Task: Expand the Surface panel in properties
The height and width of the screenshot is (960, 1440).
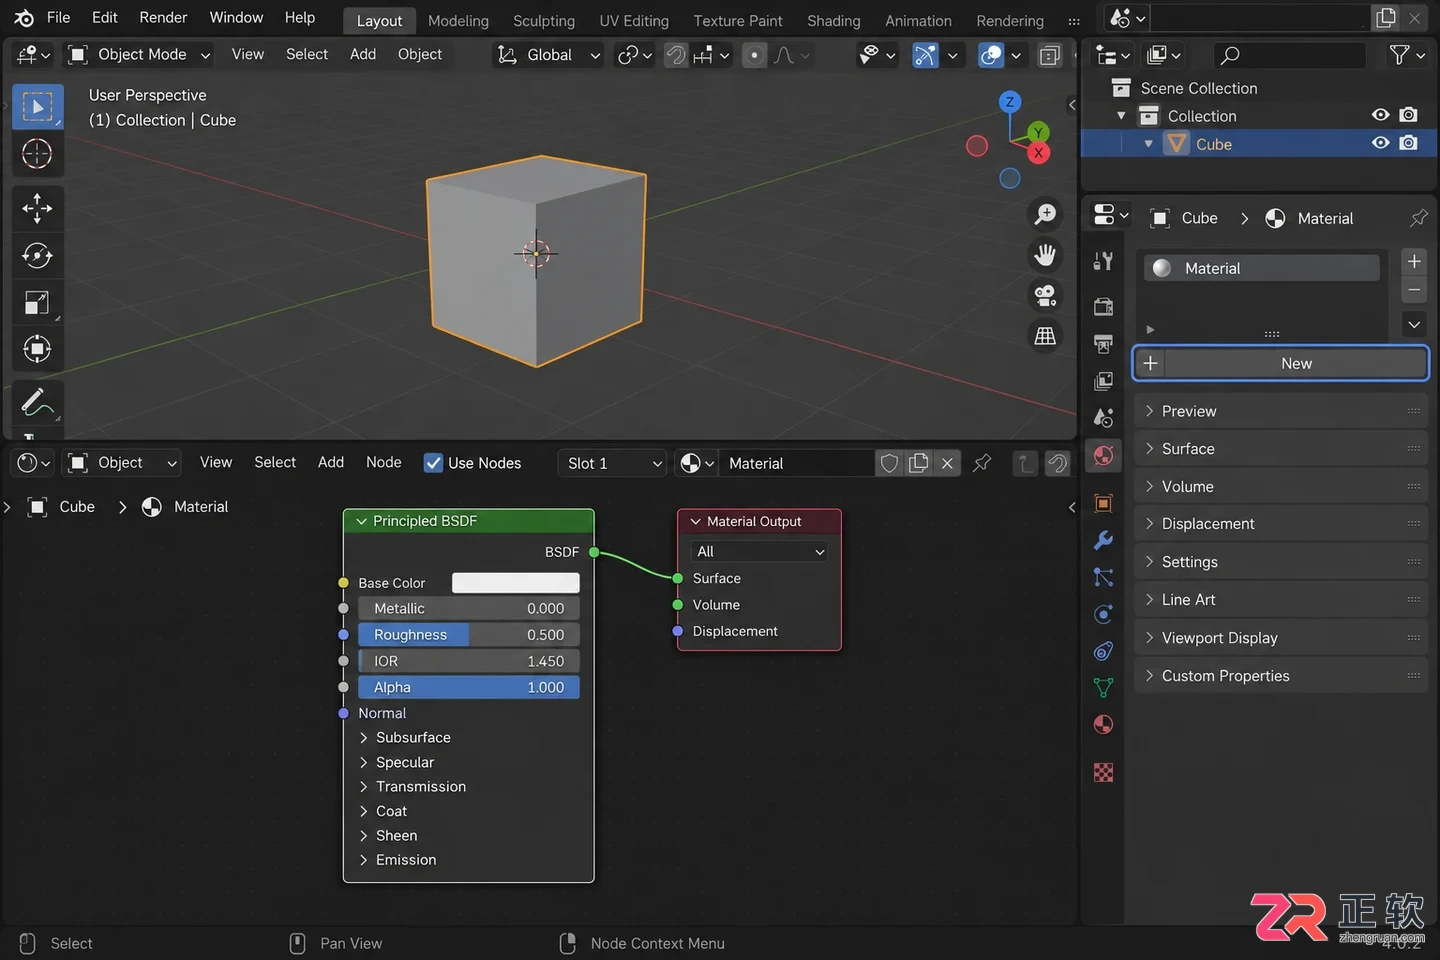Action: pos(1280,449)
